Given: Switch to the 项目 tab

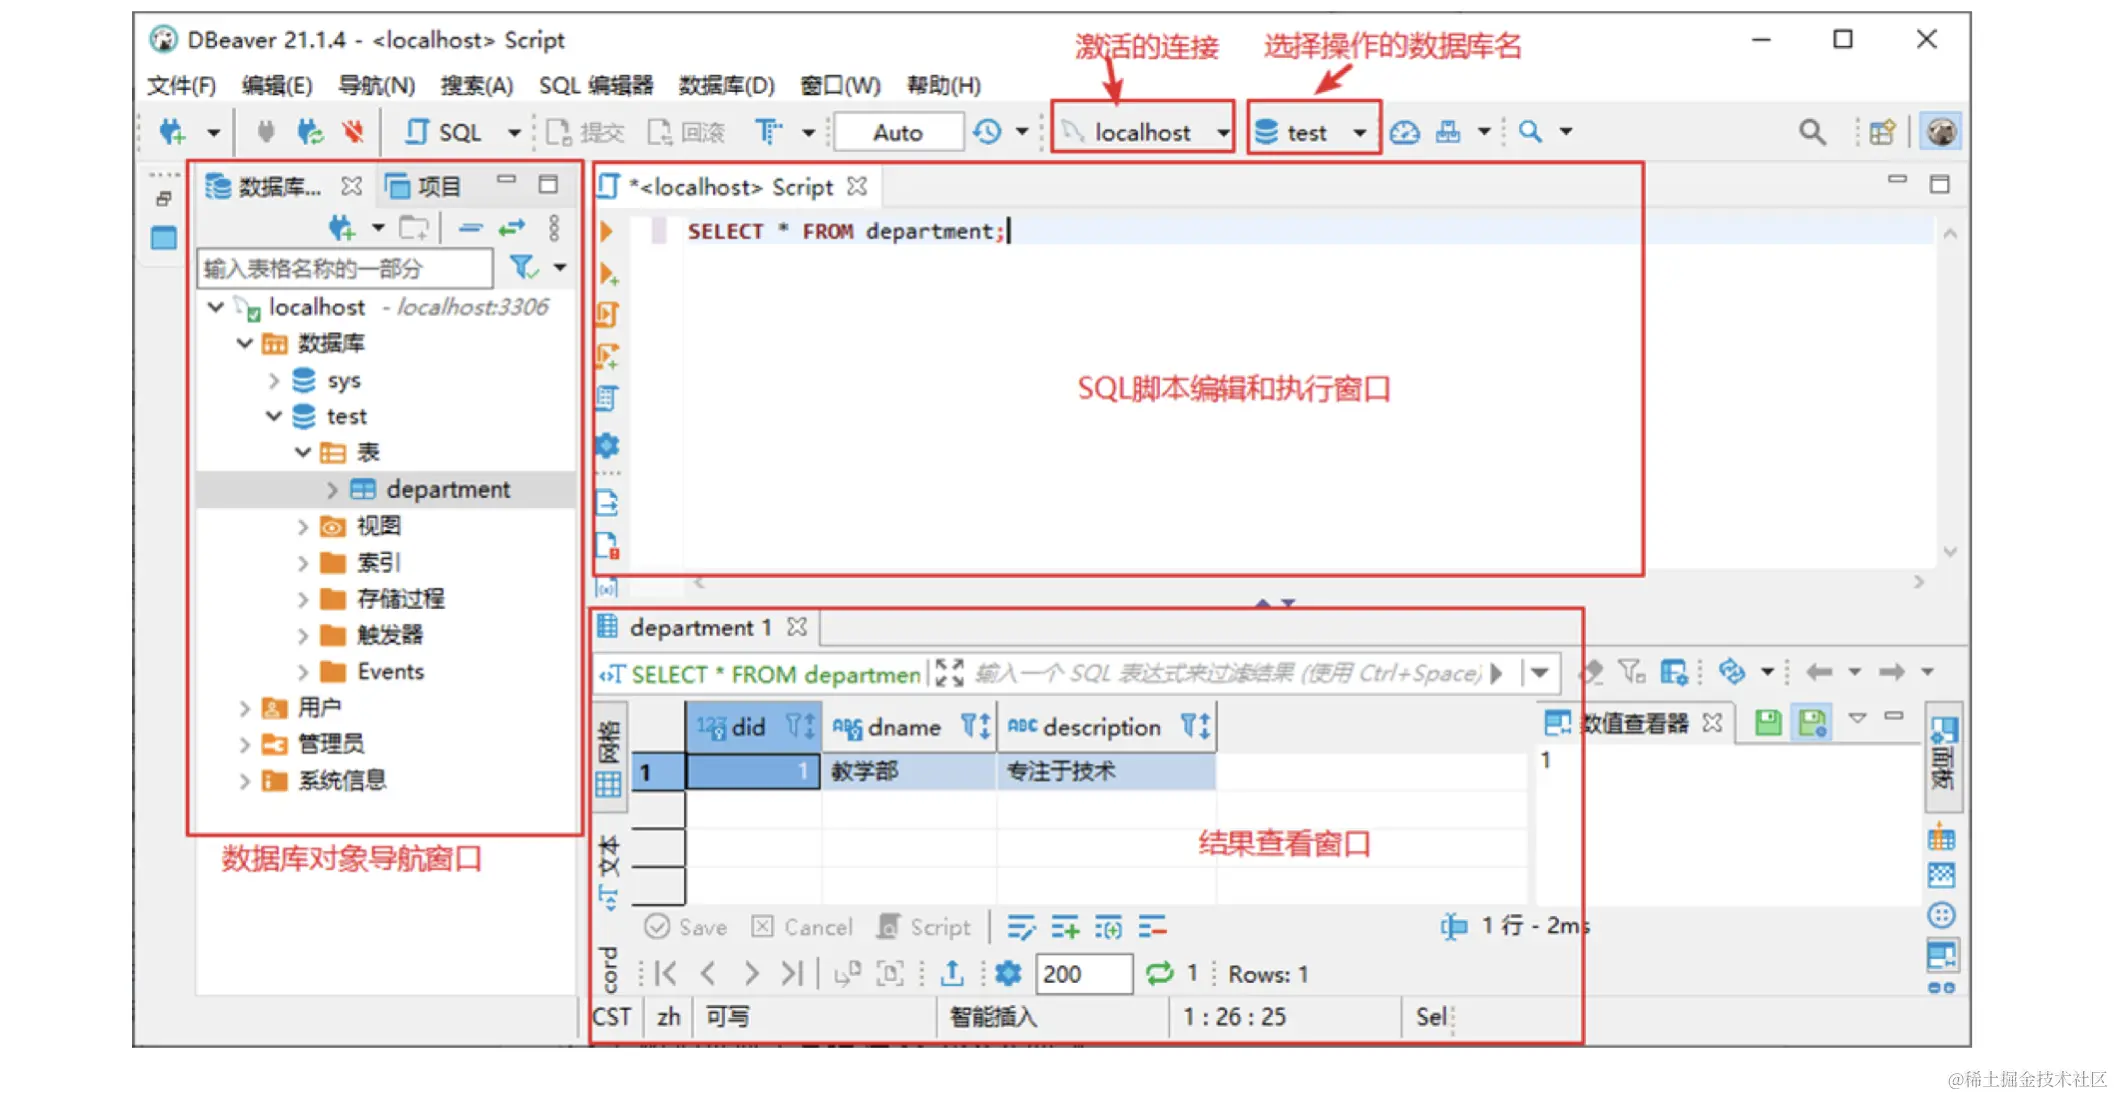Looking at the screenshot, I should (x=425, y=186).
